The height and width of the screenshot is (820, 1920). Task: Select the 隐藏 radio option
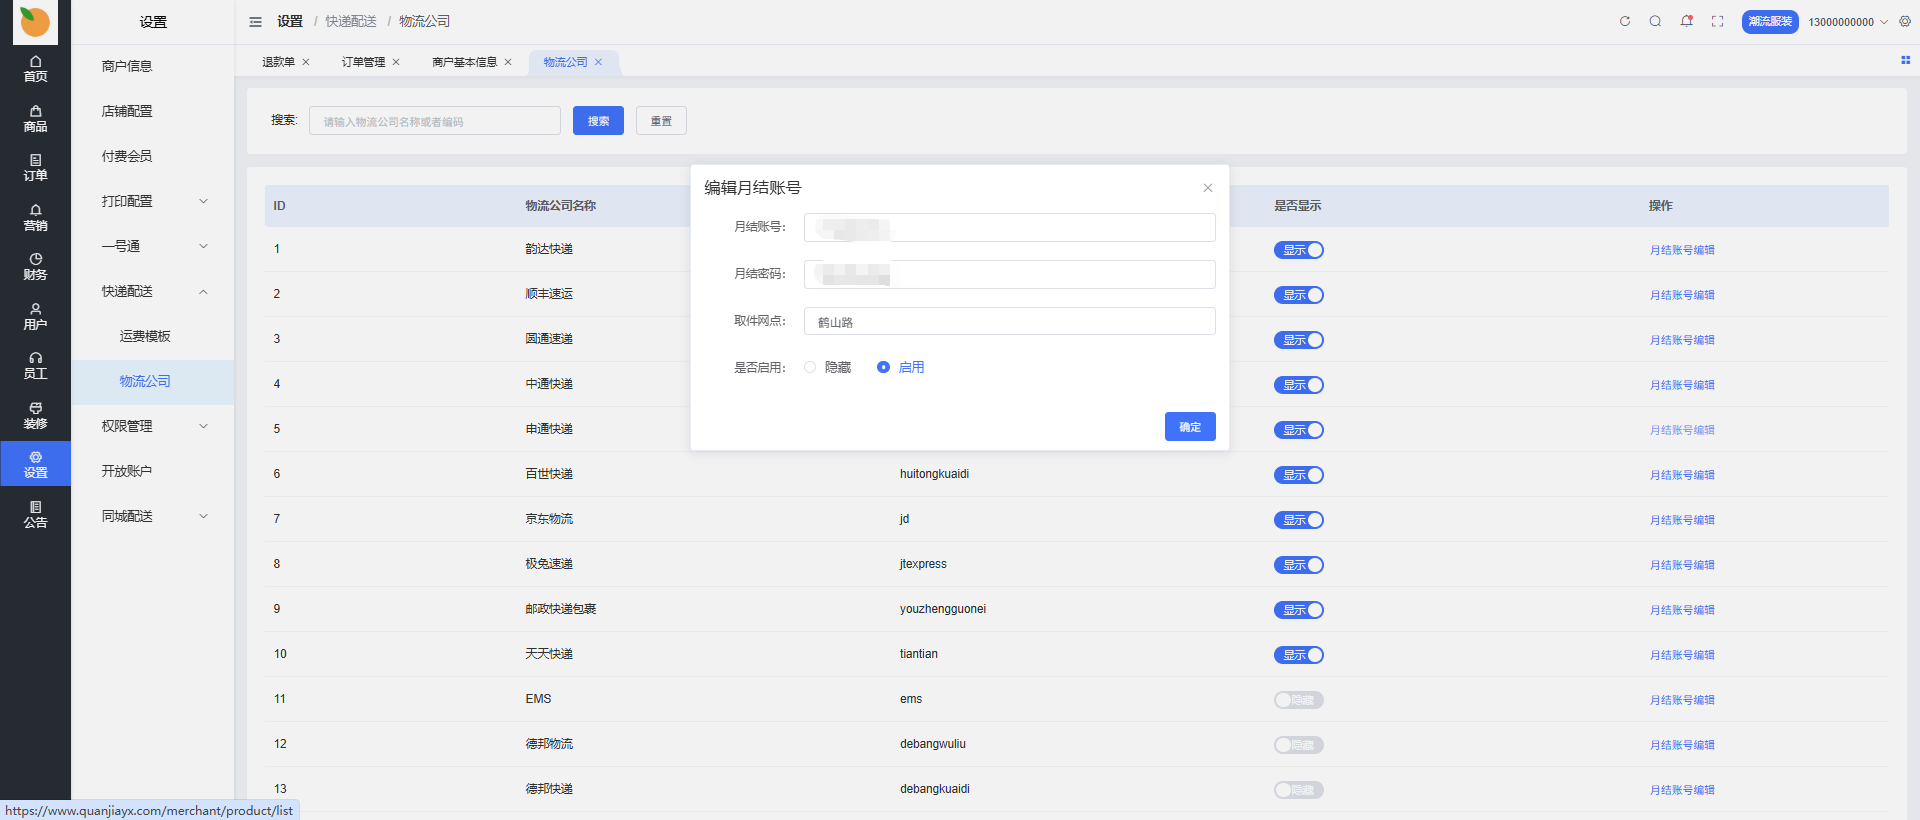[810, 367]
